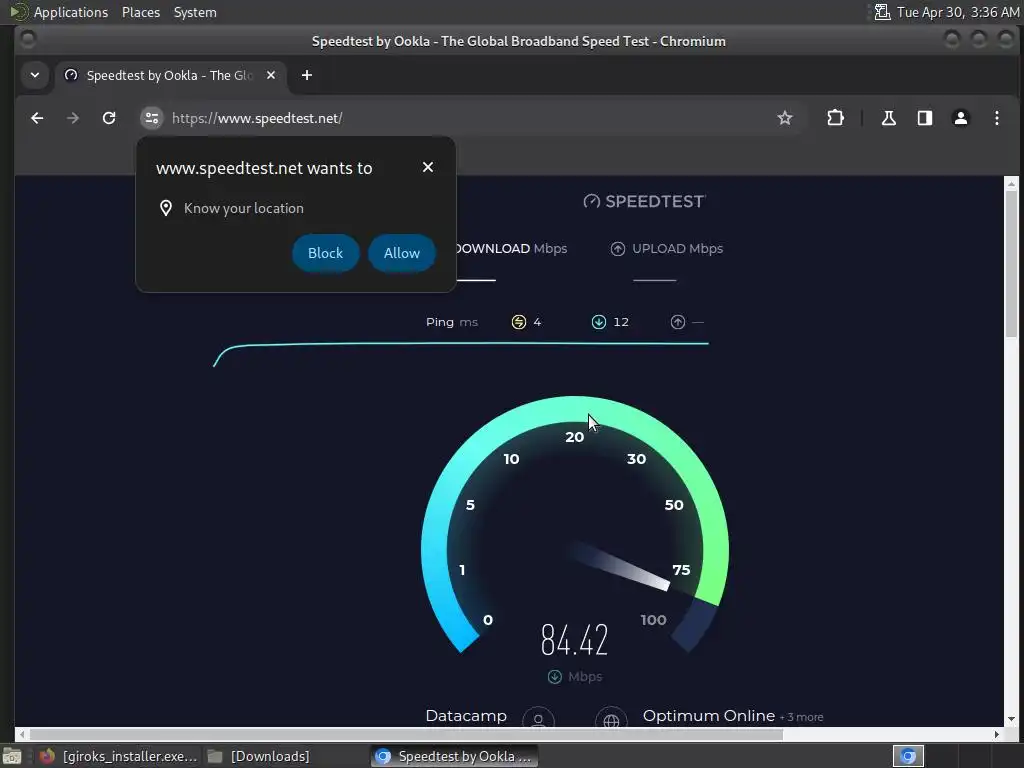Click the location pin icon in popup
1024x768 pixels.
click(166, 208)
